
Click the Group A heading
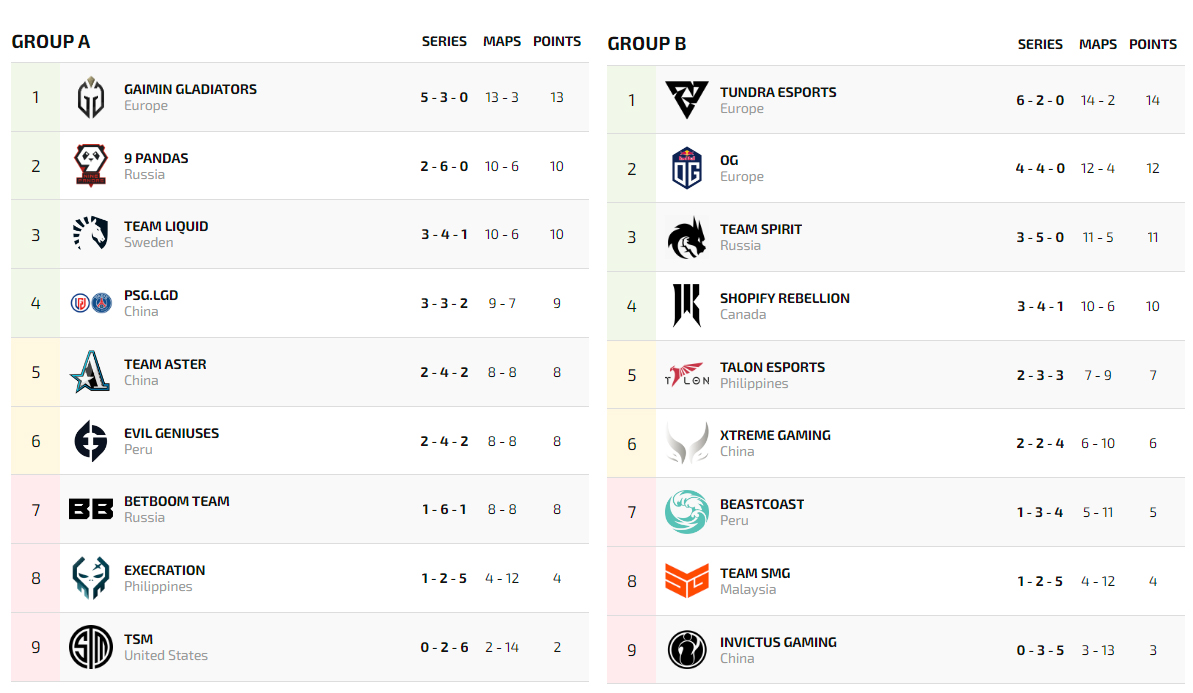(51, 42)
